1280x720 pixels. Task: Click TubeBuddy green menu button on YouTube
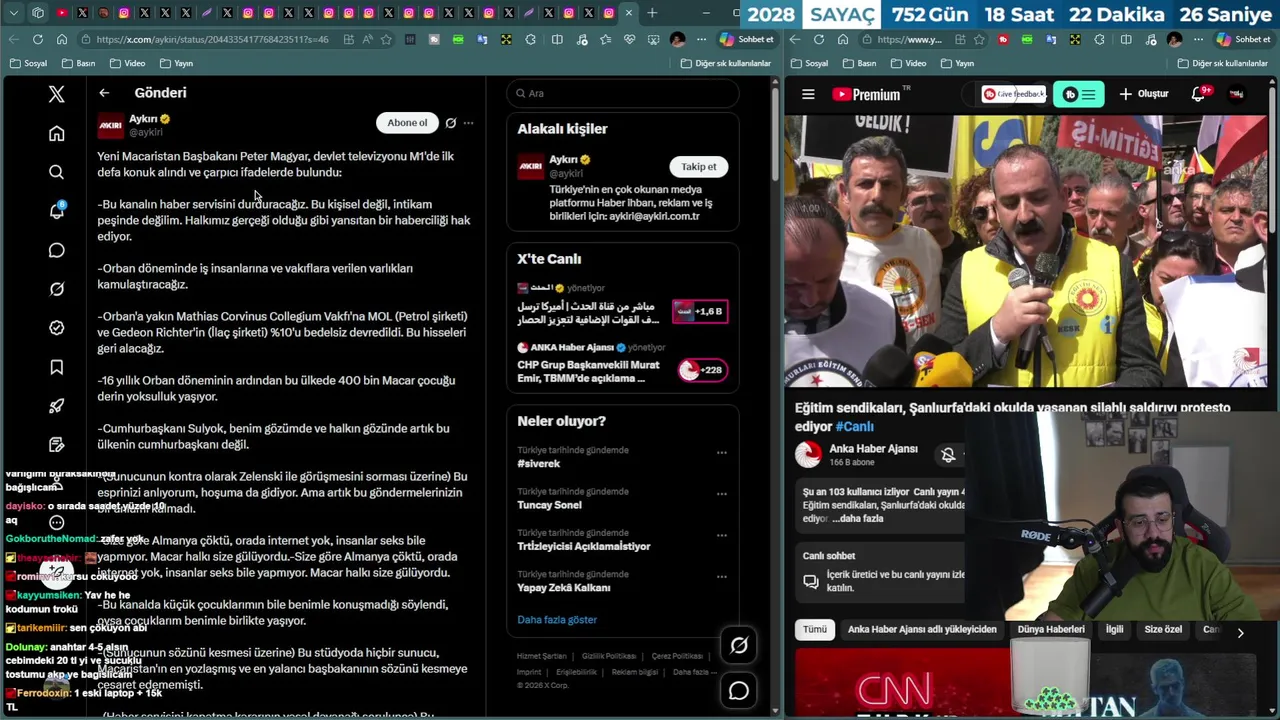click(1078, 94)
